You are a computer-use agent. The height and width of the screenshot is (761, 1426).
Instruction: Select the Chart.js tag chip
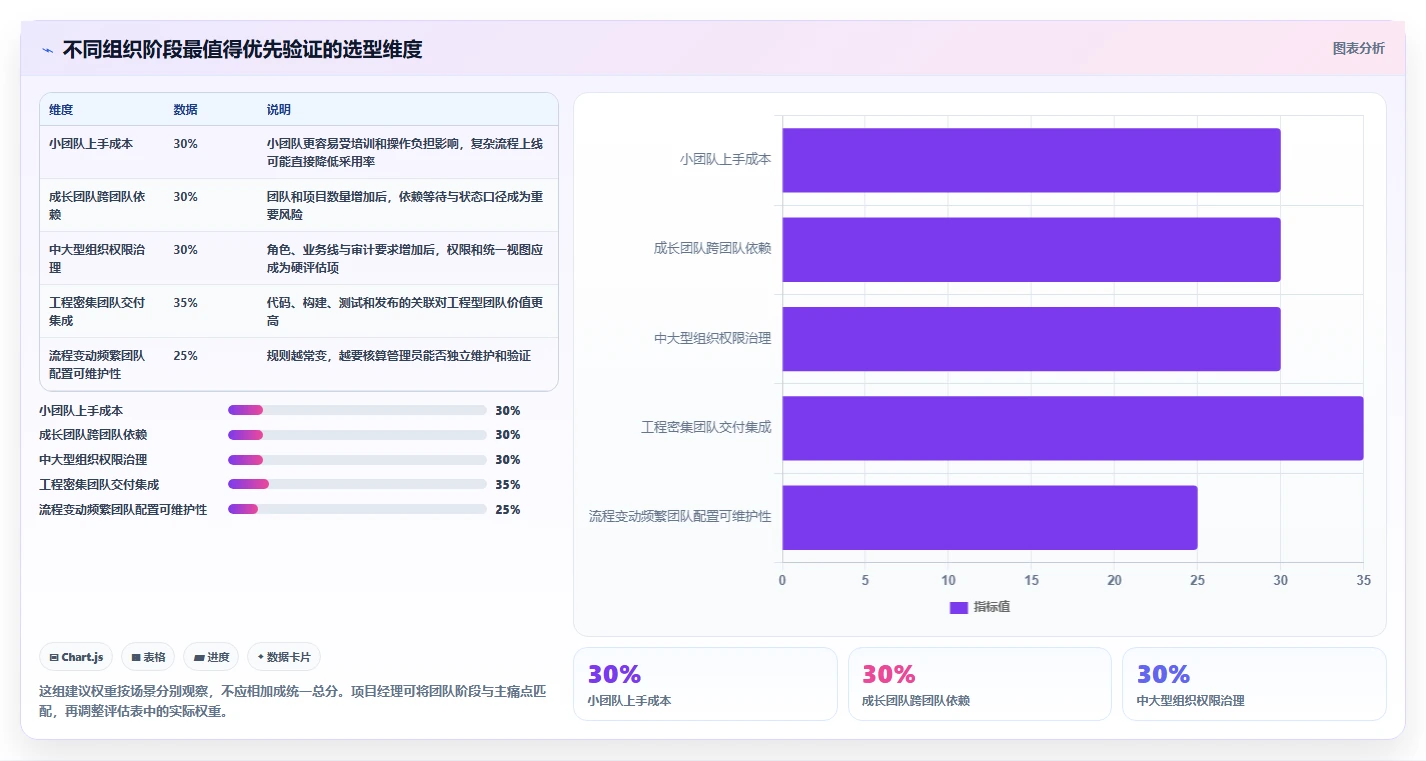[x=77, y=657]
